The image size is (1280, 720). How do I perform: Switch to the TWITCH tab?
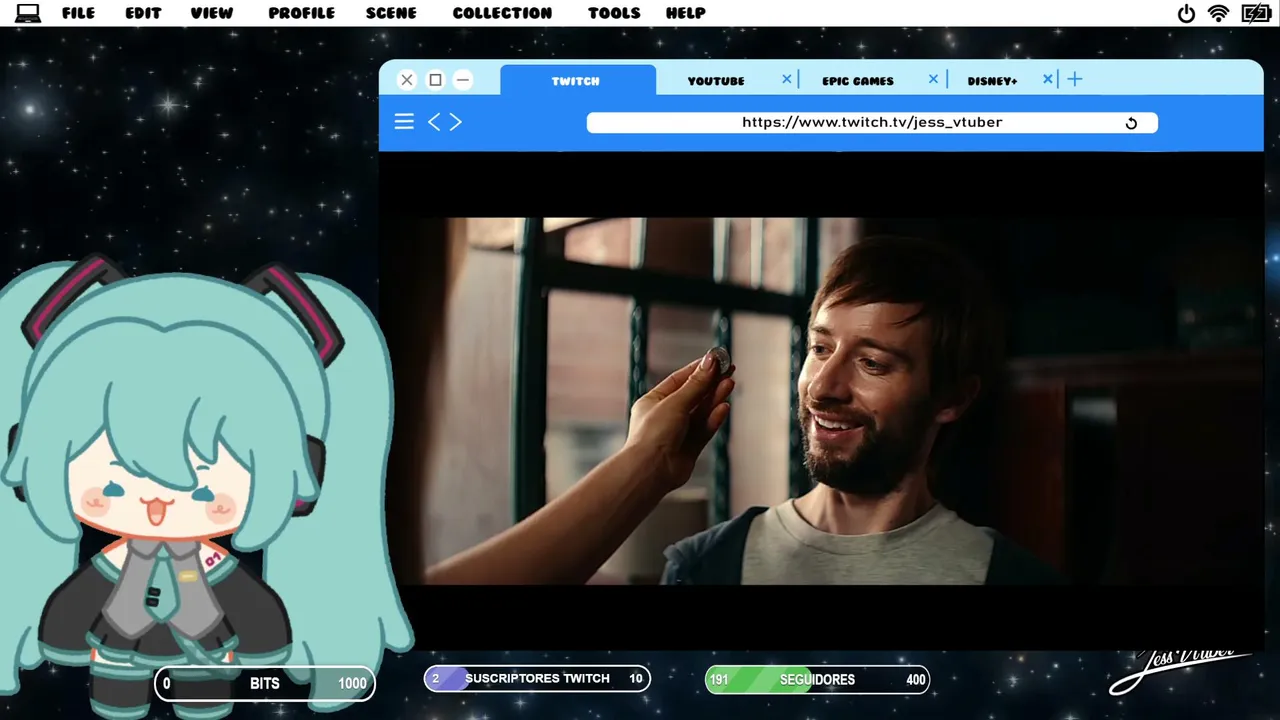click(577, 80)
